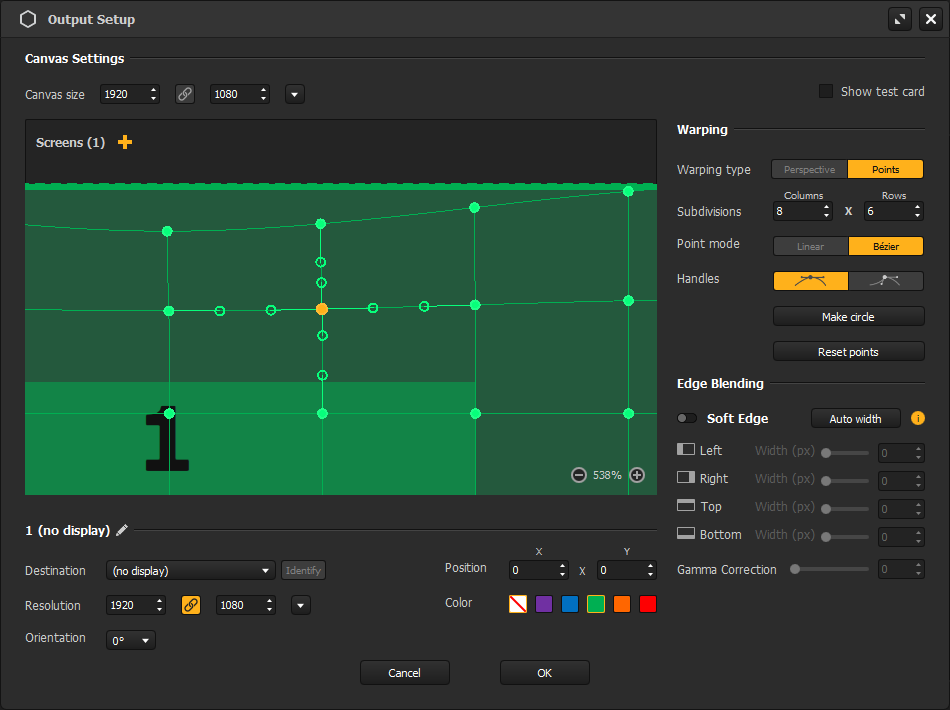Click the Make circle button
The image size is (950, 710).
[848, 316]
